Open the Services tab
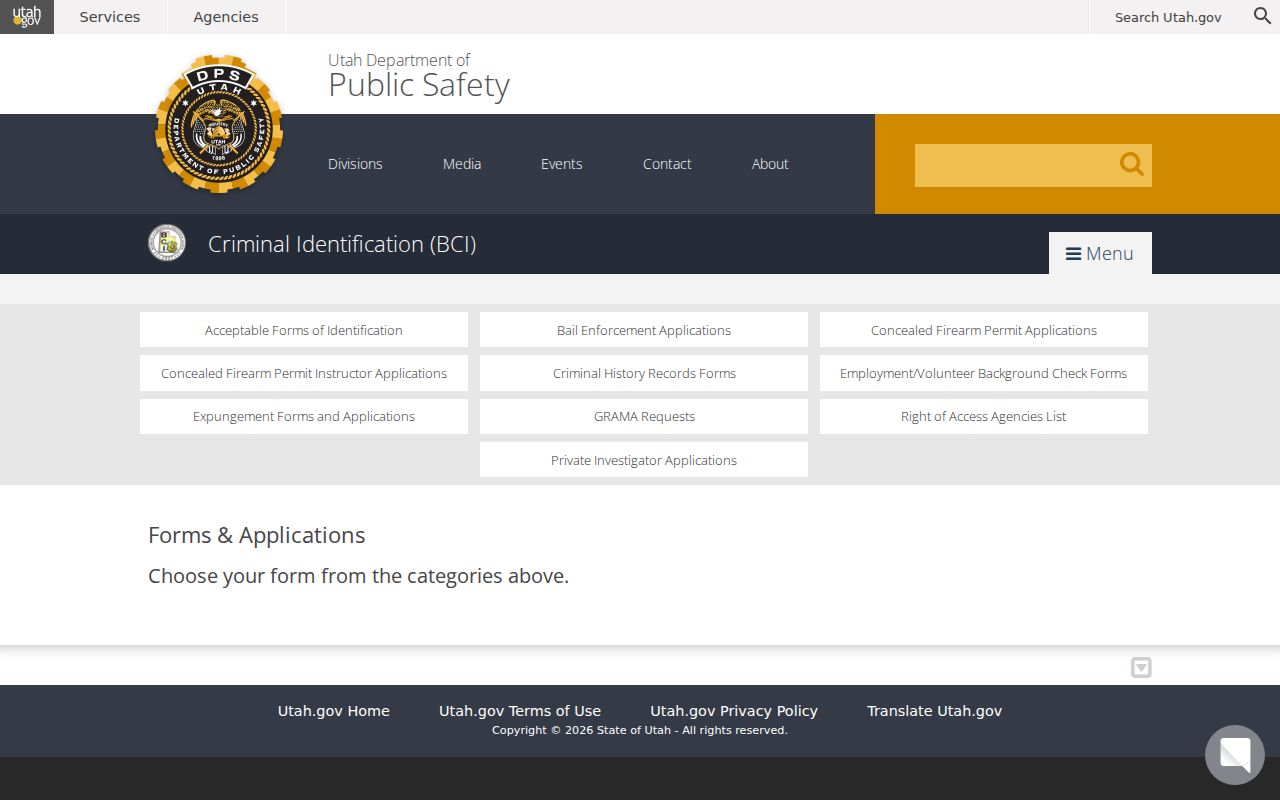 (110, 17)
